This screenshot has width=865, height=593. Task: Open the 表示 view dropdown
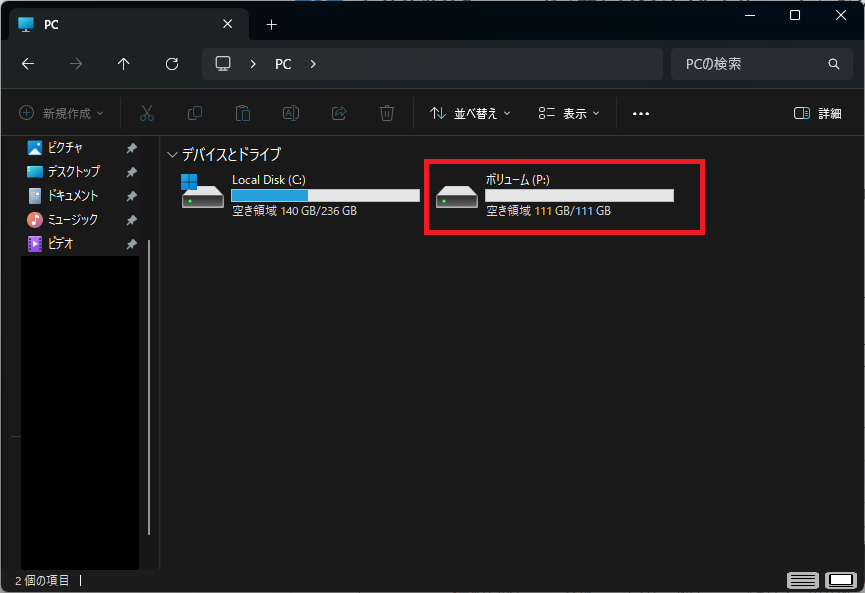click(568, 113)
